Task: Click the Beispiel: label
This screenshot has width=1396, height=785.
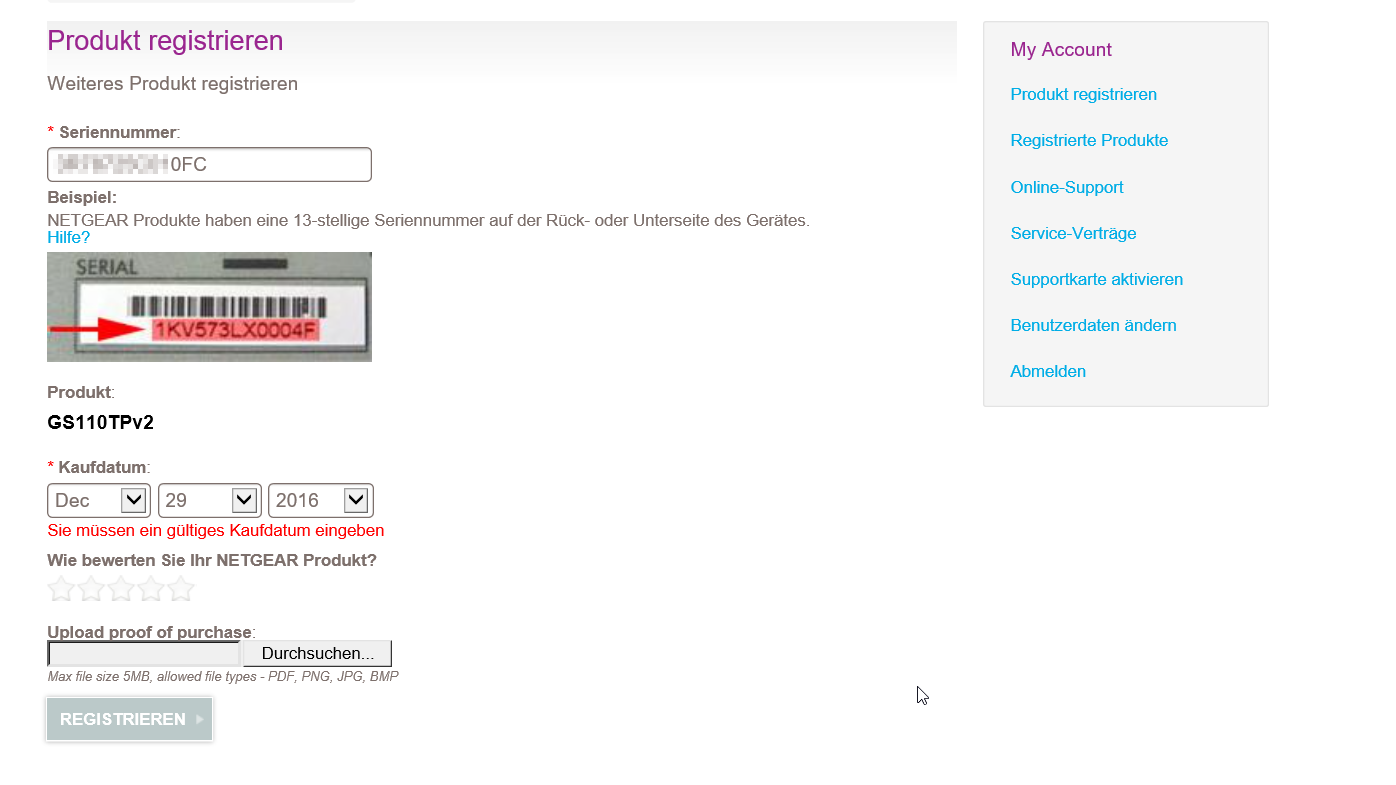Action: 82,197
